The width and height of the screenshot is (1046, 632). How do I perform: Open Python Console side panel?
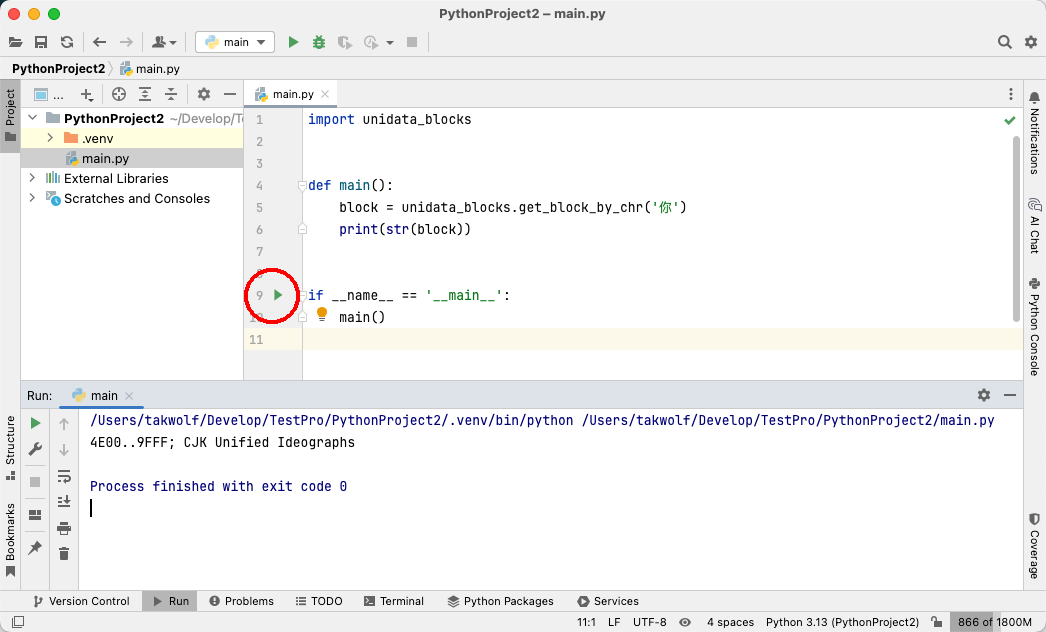coord(1034,326)
